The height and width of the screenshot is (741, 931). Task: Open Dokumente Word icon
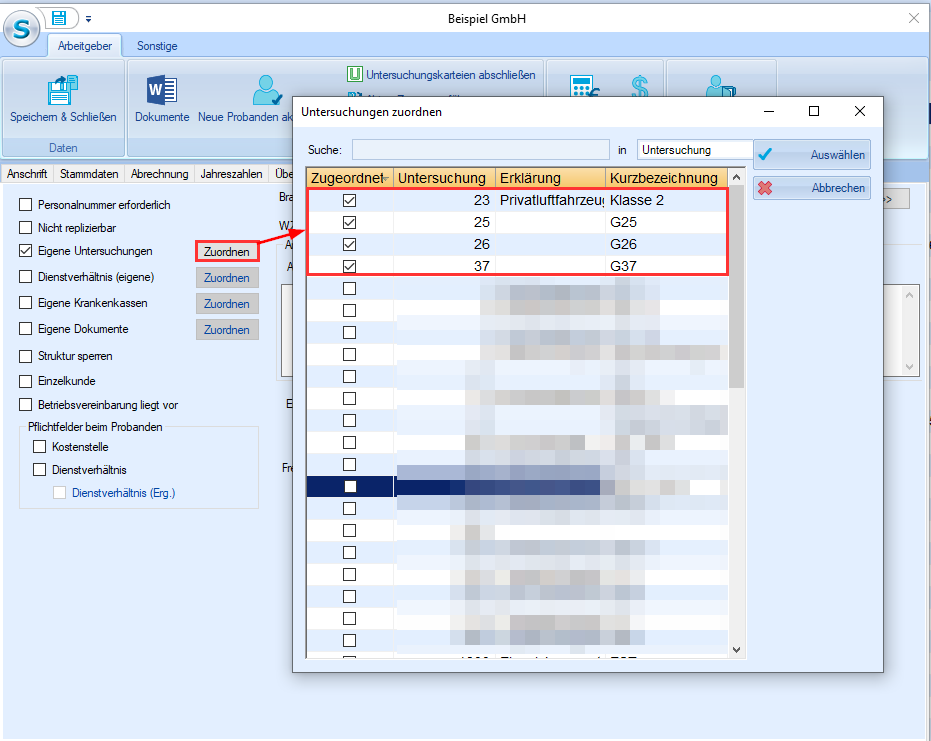tap(162, 90)
